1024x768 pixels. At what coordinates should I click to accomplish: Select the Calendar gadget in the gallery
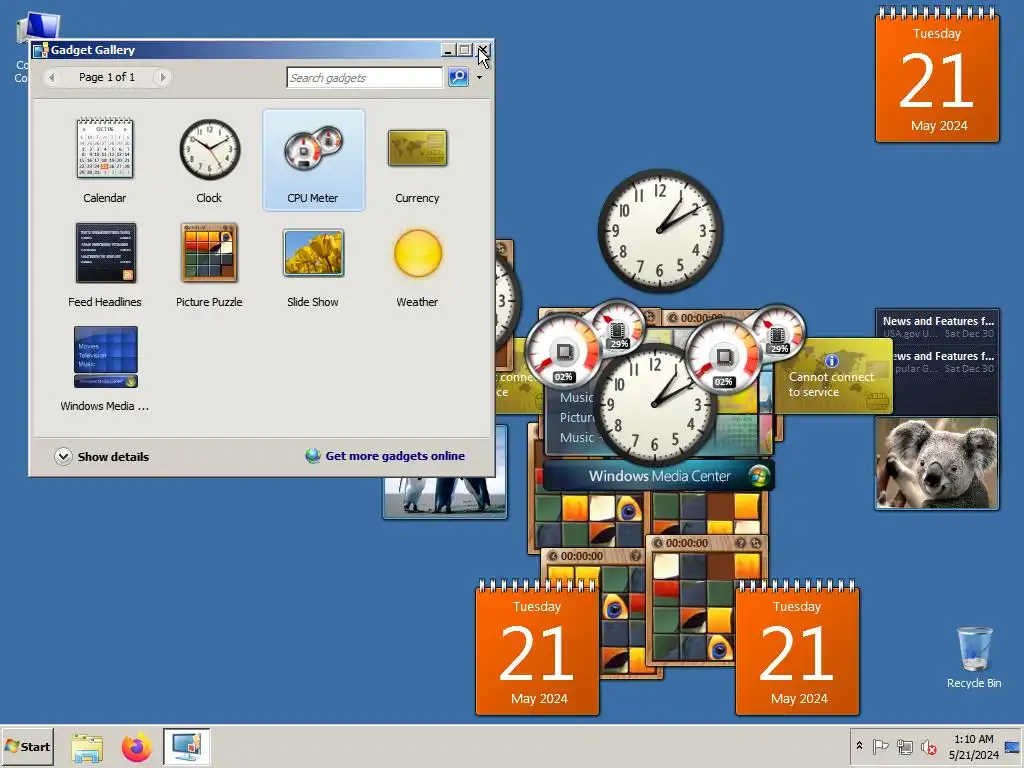pyautogui.click(x=104, y=161)
